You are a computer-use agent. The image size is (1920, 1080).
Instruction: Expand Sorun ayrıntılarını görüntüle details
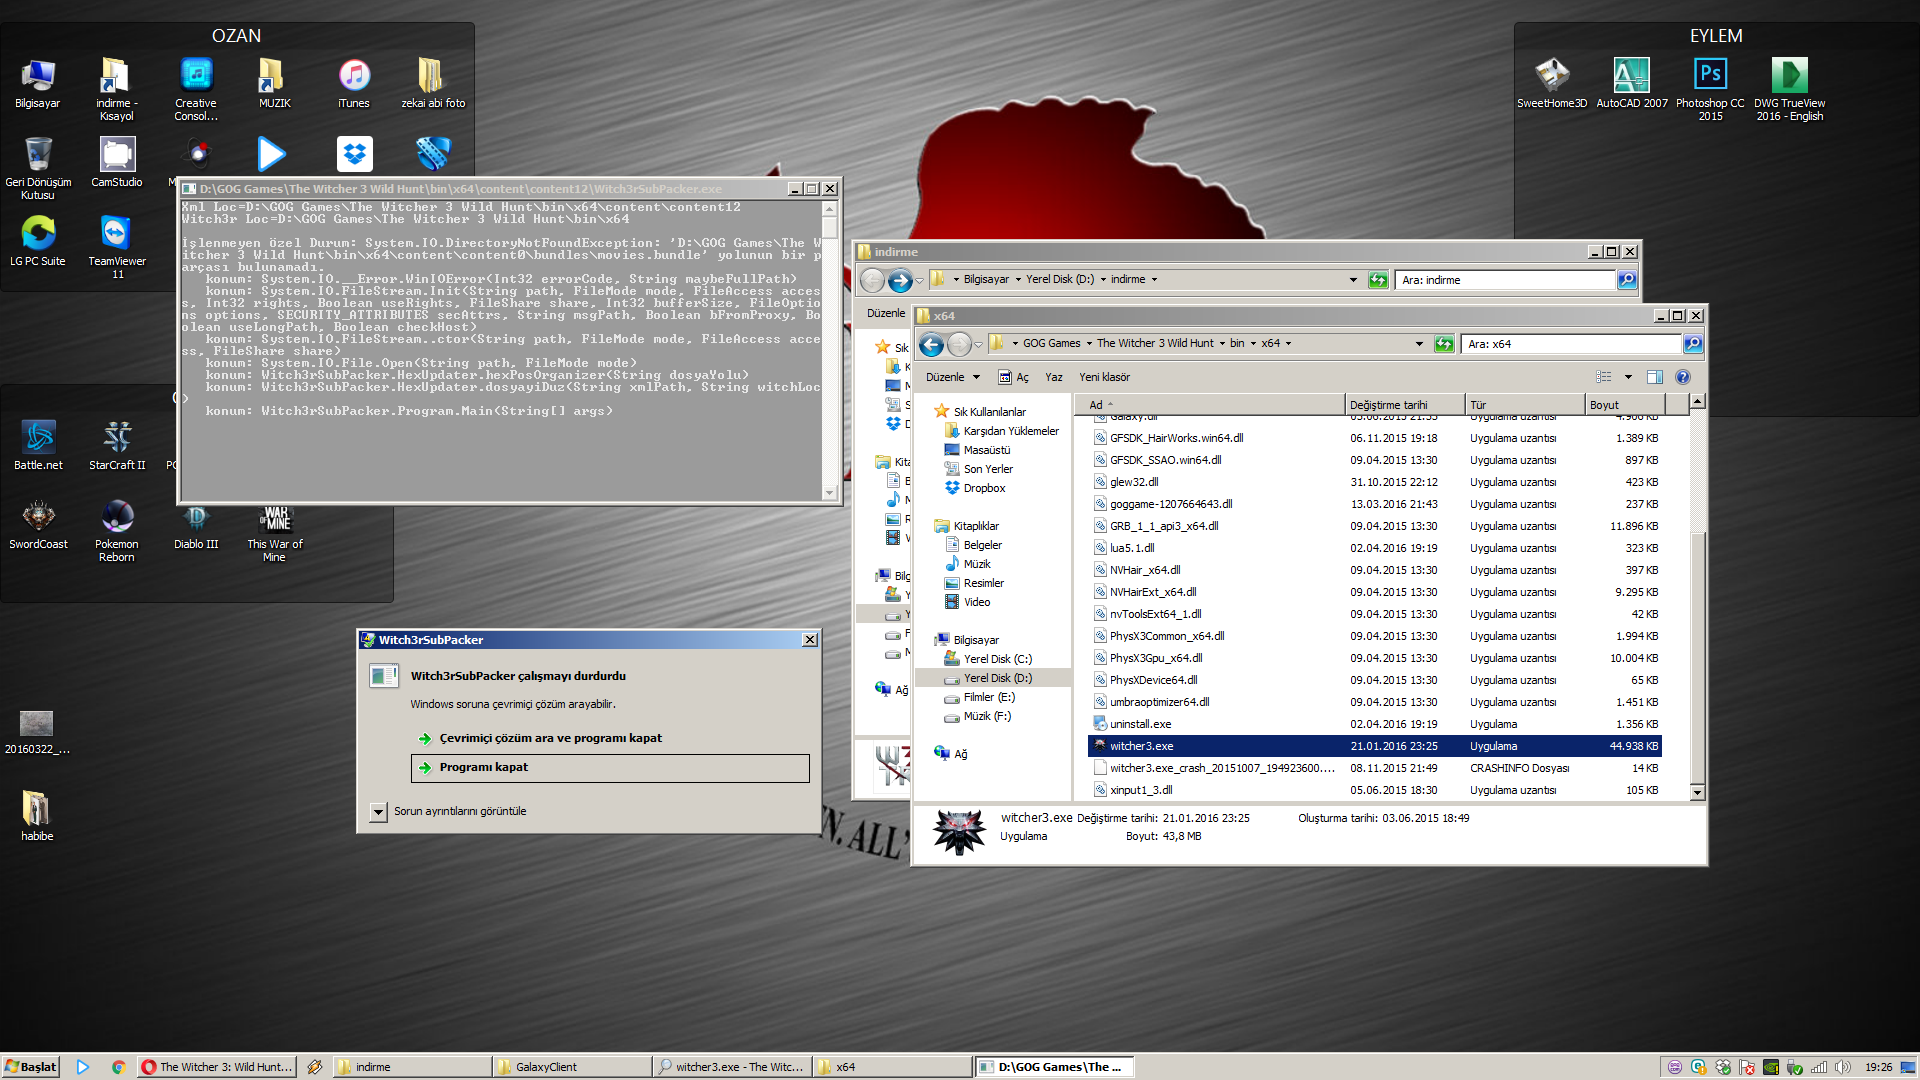click(378, 812)
